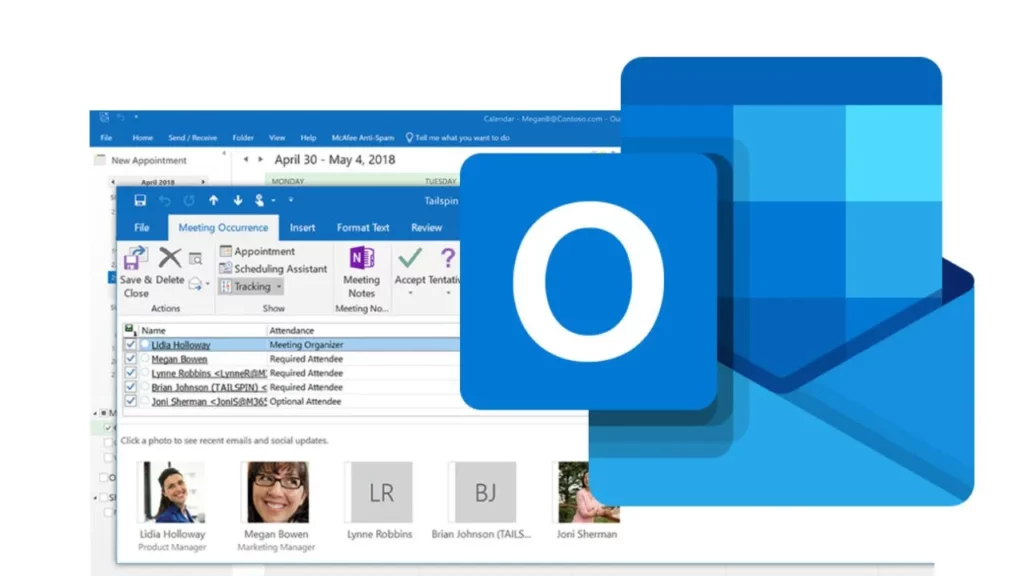Click the Undo arrow in the Quick Access Toolbar
Screen dimensions: 1024x576
[166, 201]
